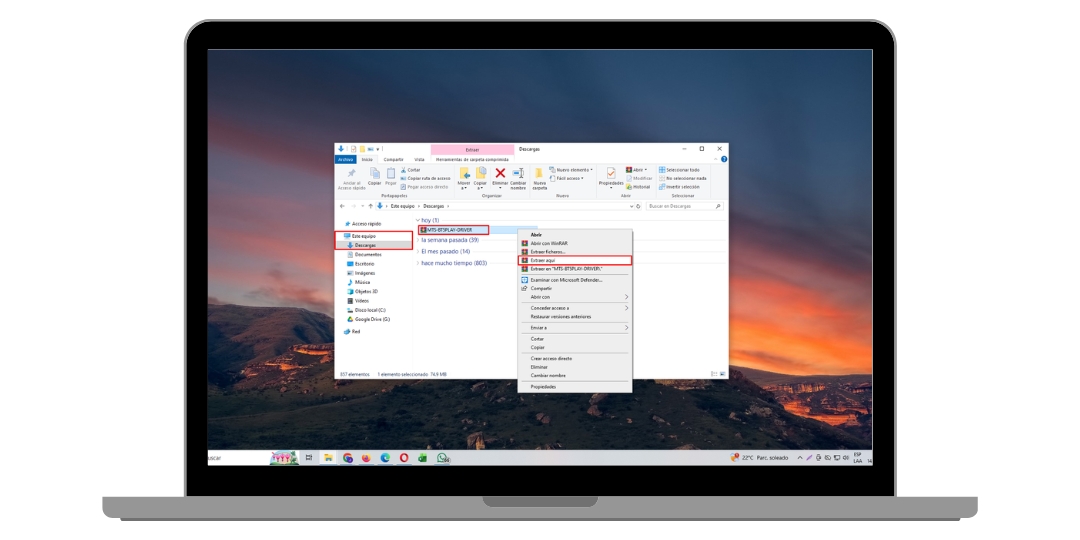Click the 'Buscar en Descargas' search field
This screenshot has width=1080, height=540.
[x=680, y=206]
